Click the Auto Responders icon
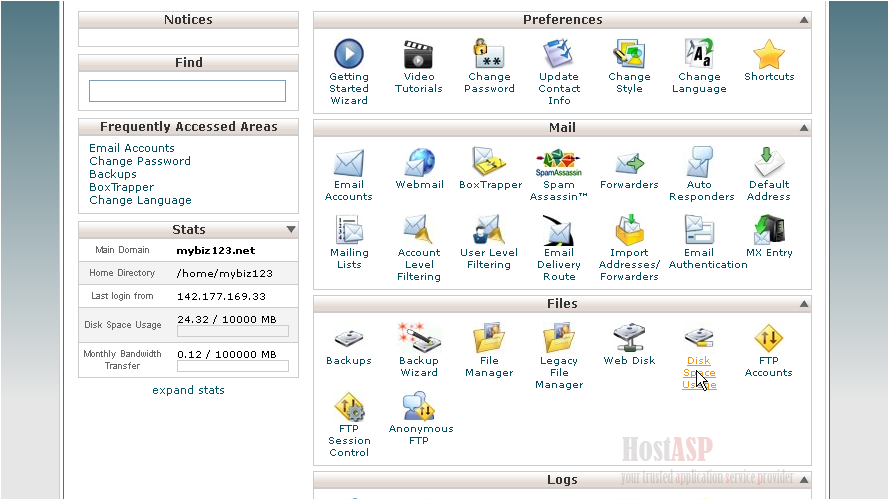This screenshot has height=500, width=889. (700, 163)
